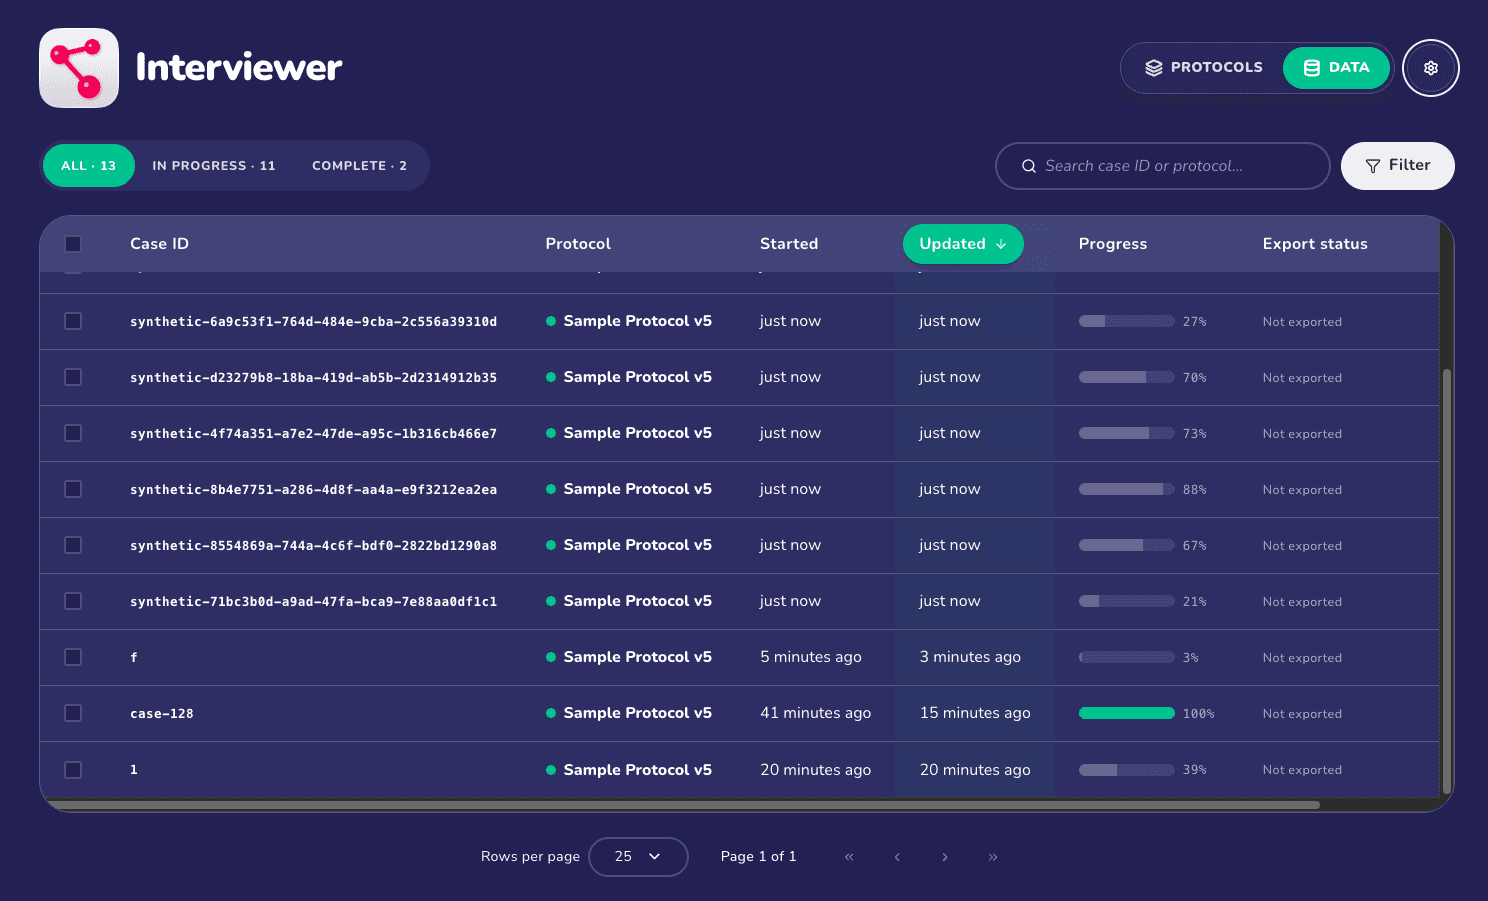Switch to the Protocols tab
Image resolution: width=1488 pixels, height=901 pixels.
pyautogui.click(x=1204, y=68)
